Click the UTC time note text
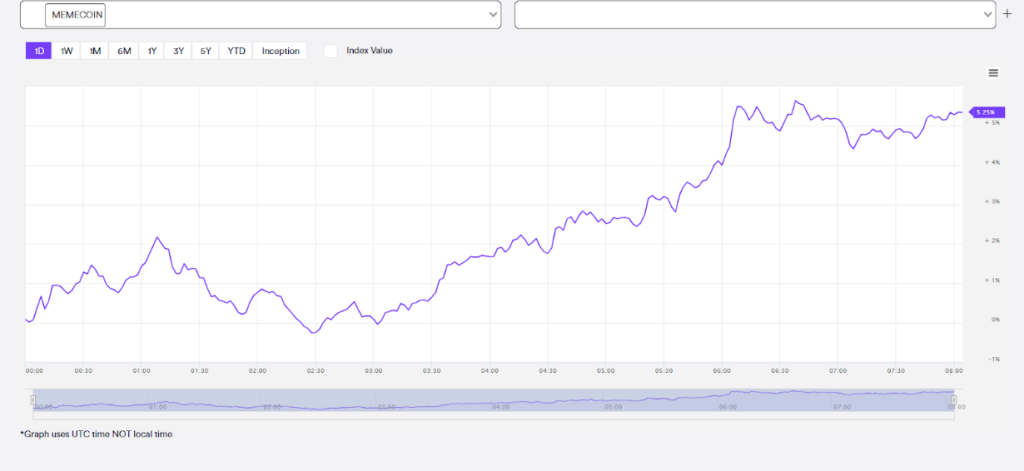Viewport: 1024px width, 471px height. coord(97,434)
